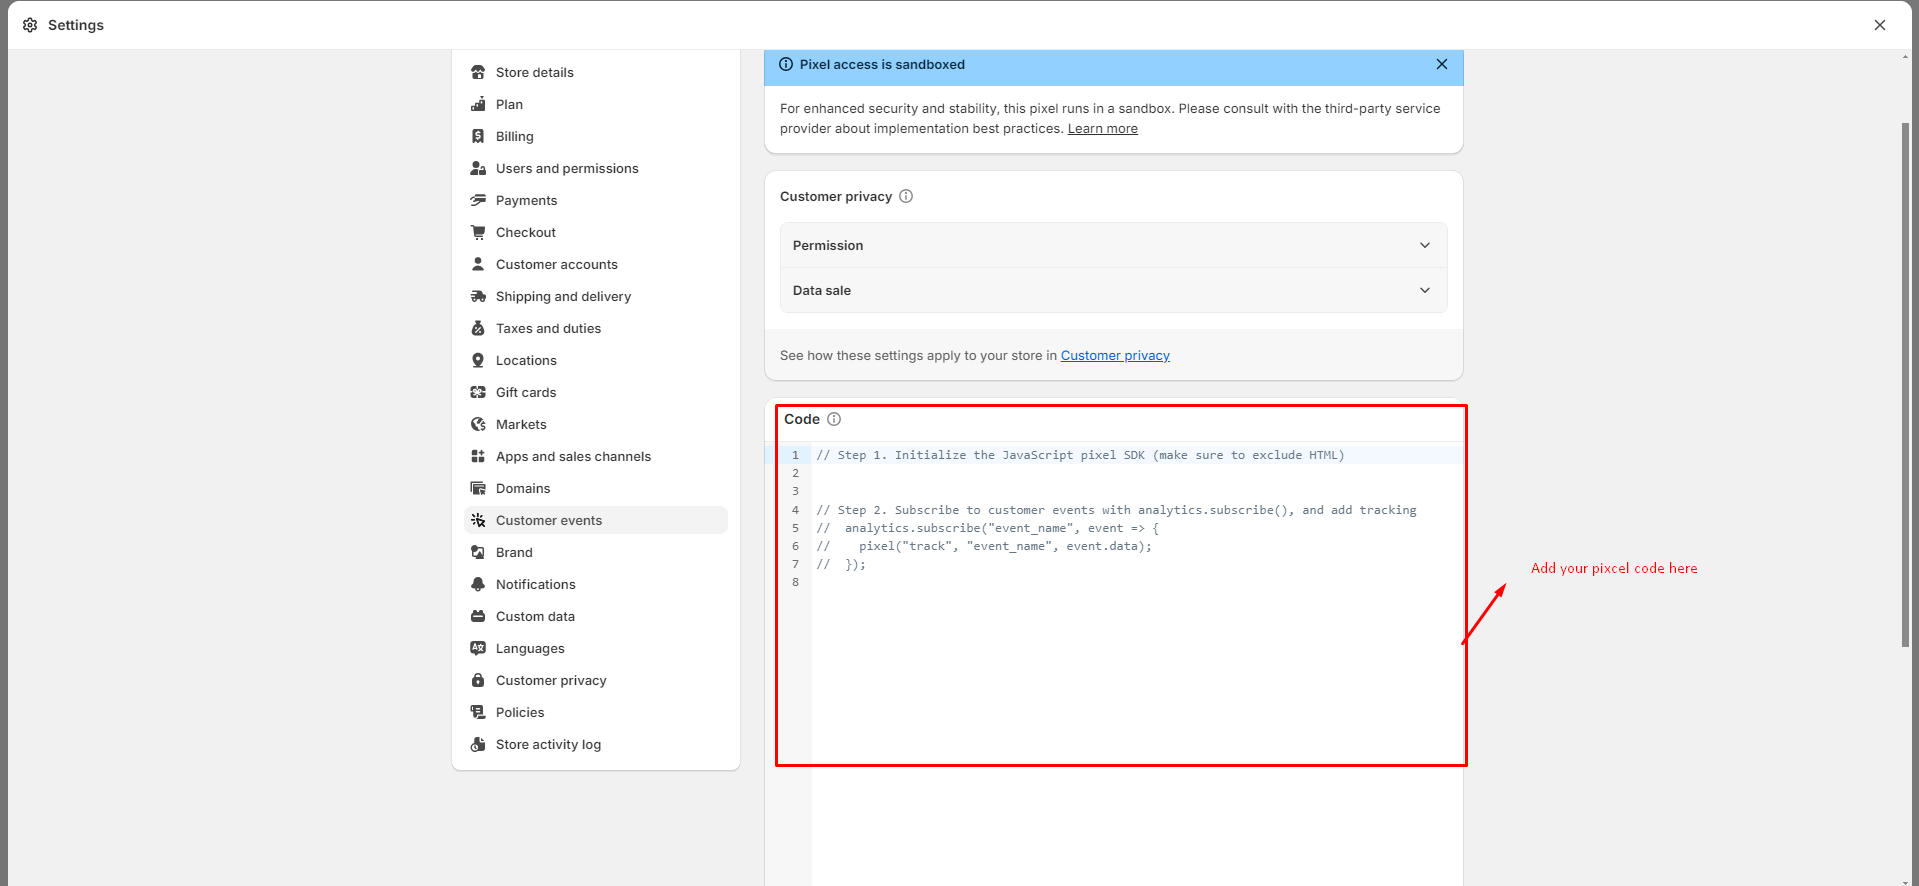Click the info icon beside Customer privacy heading
This screenshot has height=886, width=1919.
pyautogui.click(x=906, y=196)
